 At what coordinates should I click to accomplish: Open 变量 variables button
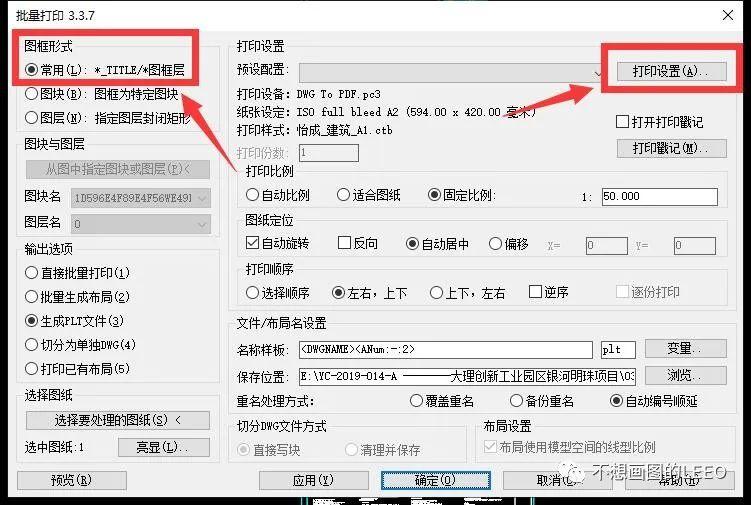point(685,349)
